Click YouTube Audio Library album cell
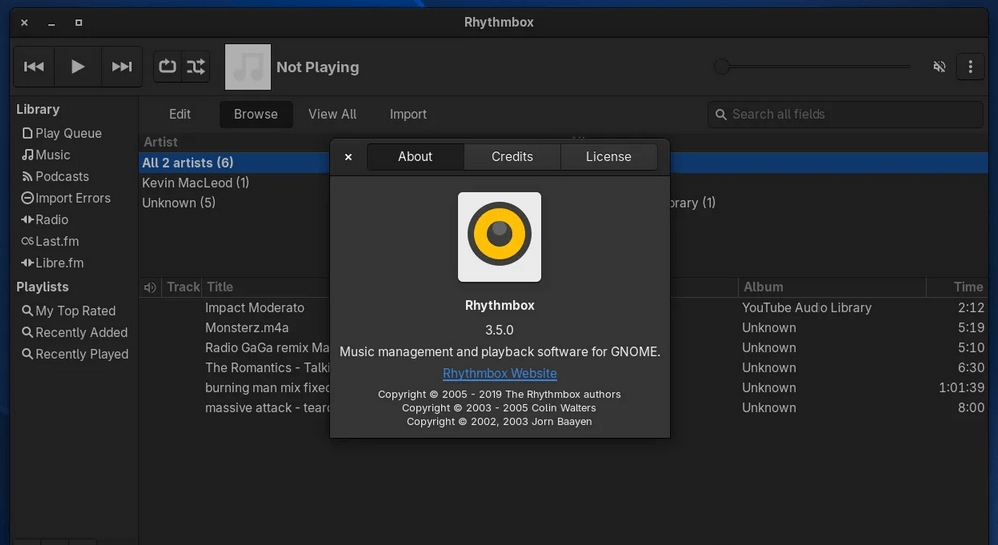 [806, 308]
